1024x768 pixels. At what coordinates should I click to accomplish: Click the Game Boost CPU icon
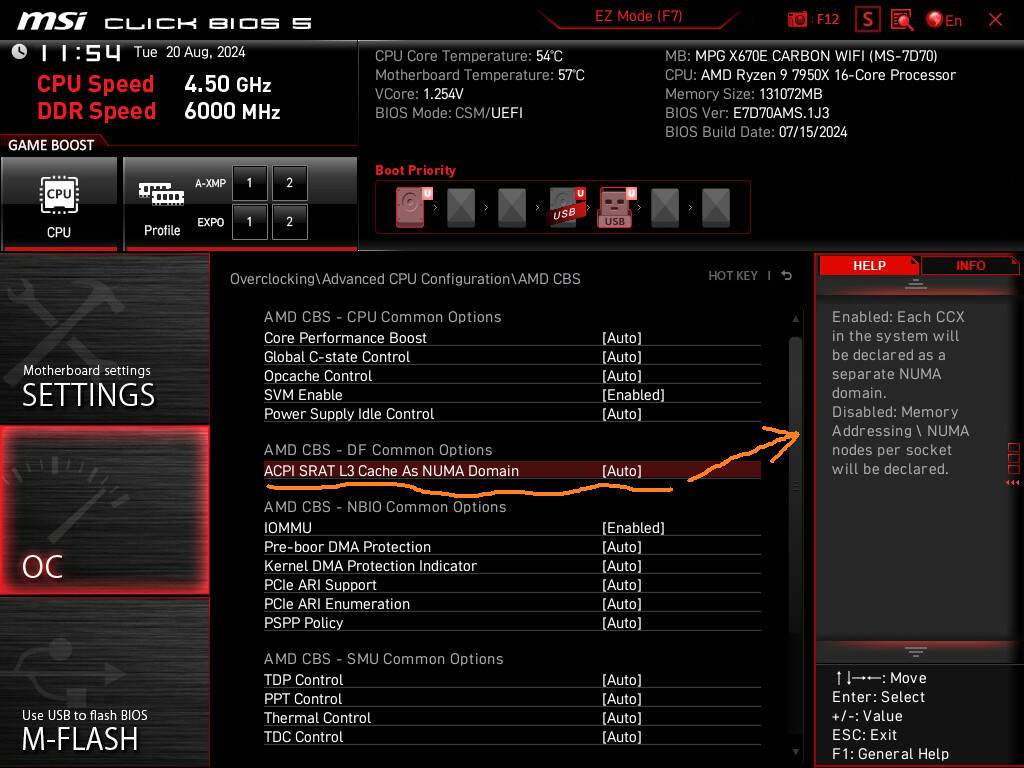pyautogui.click(x=59, y=203)
